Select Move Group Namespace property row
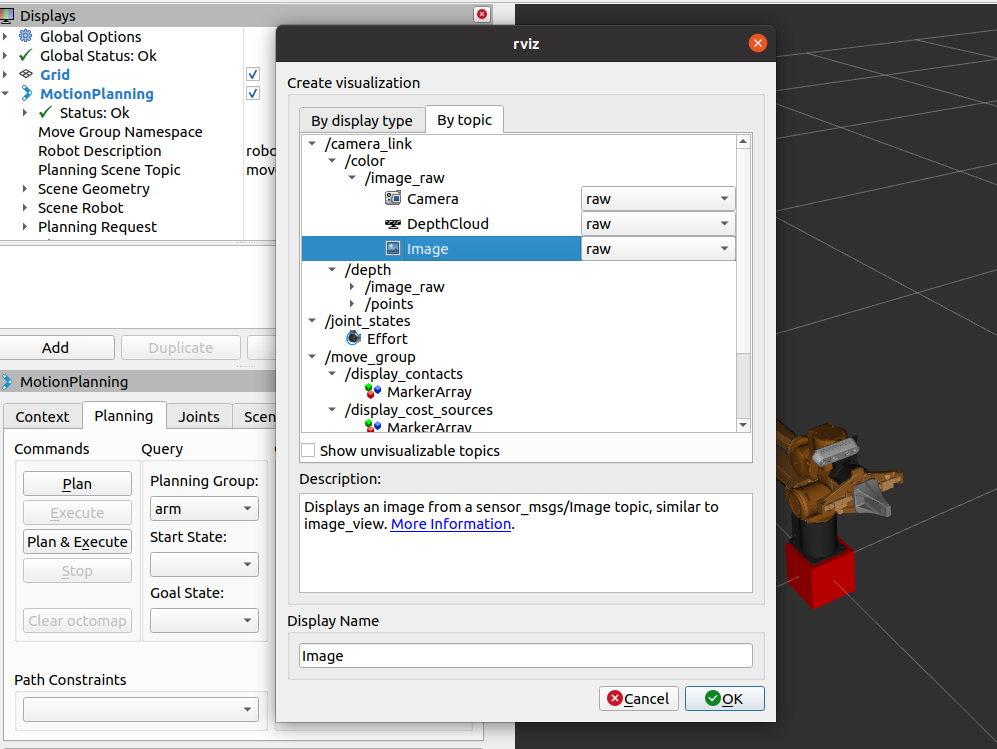Image resolution: width=997 pixels, height=749 pixels. tap(121, 132)
